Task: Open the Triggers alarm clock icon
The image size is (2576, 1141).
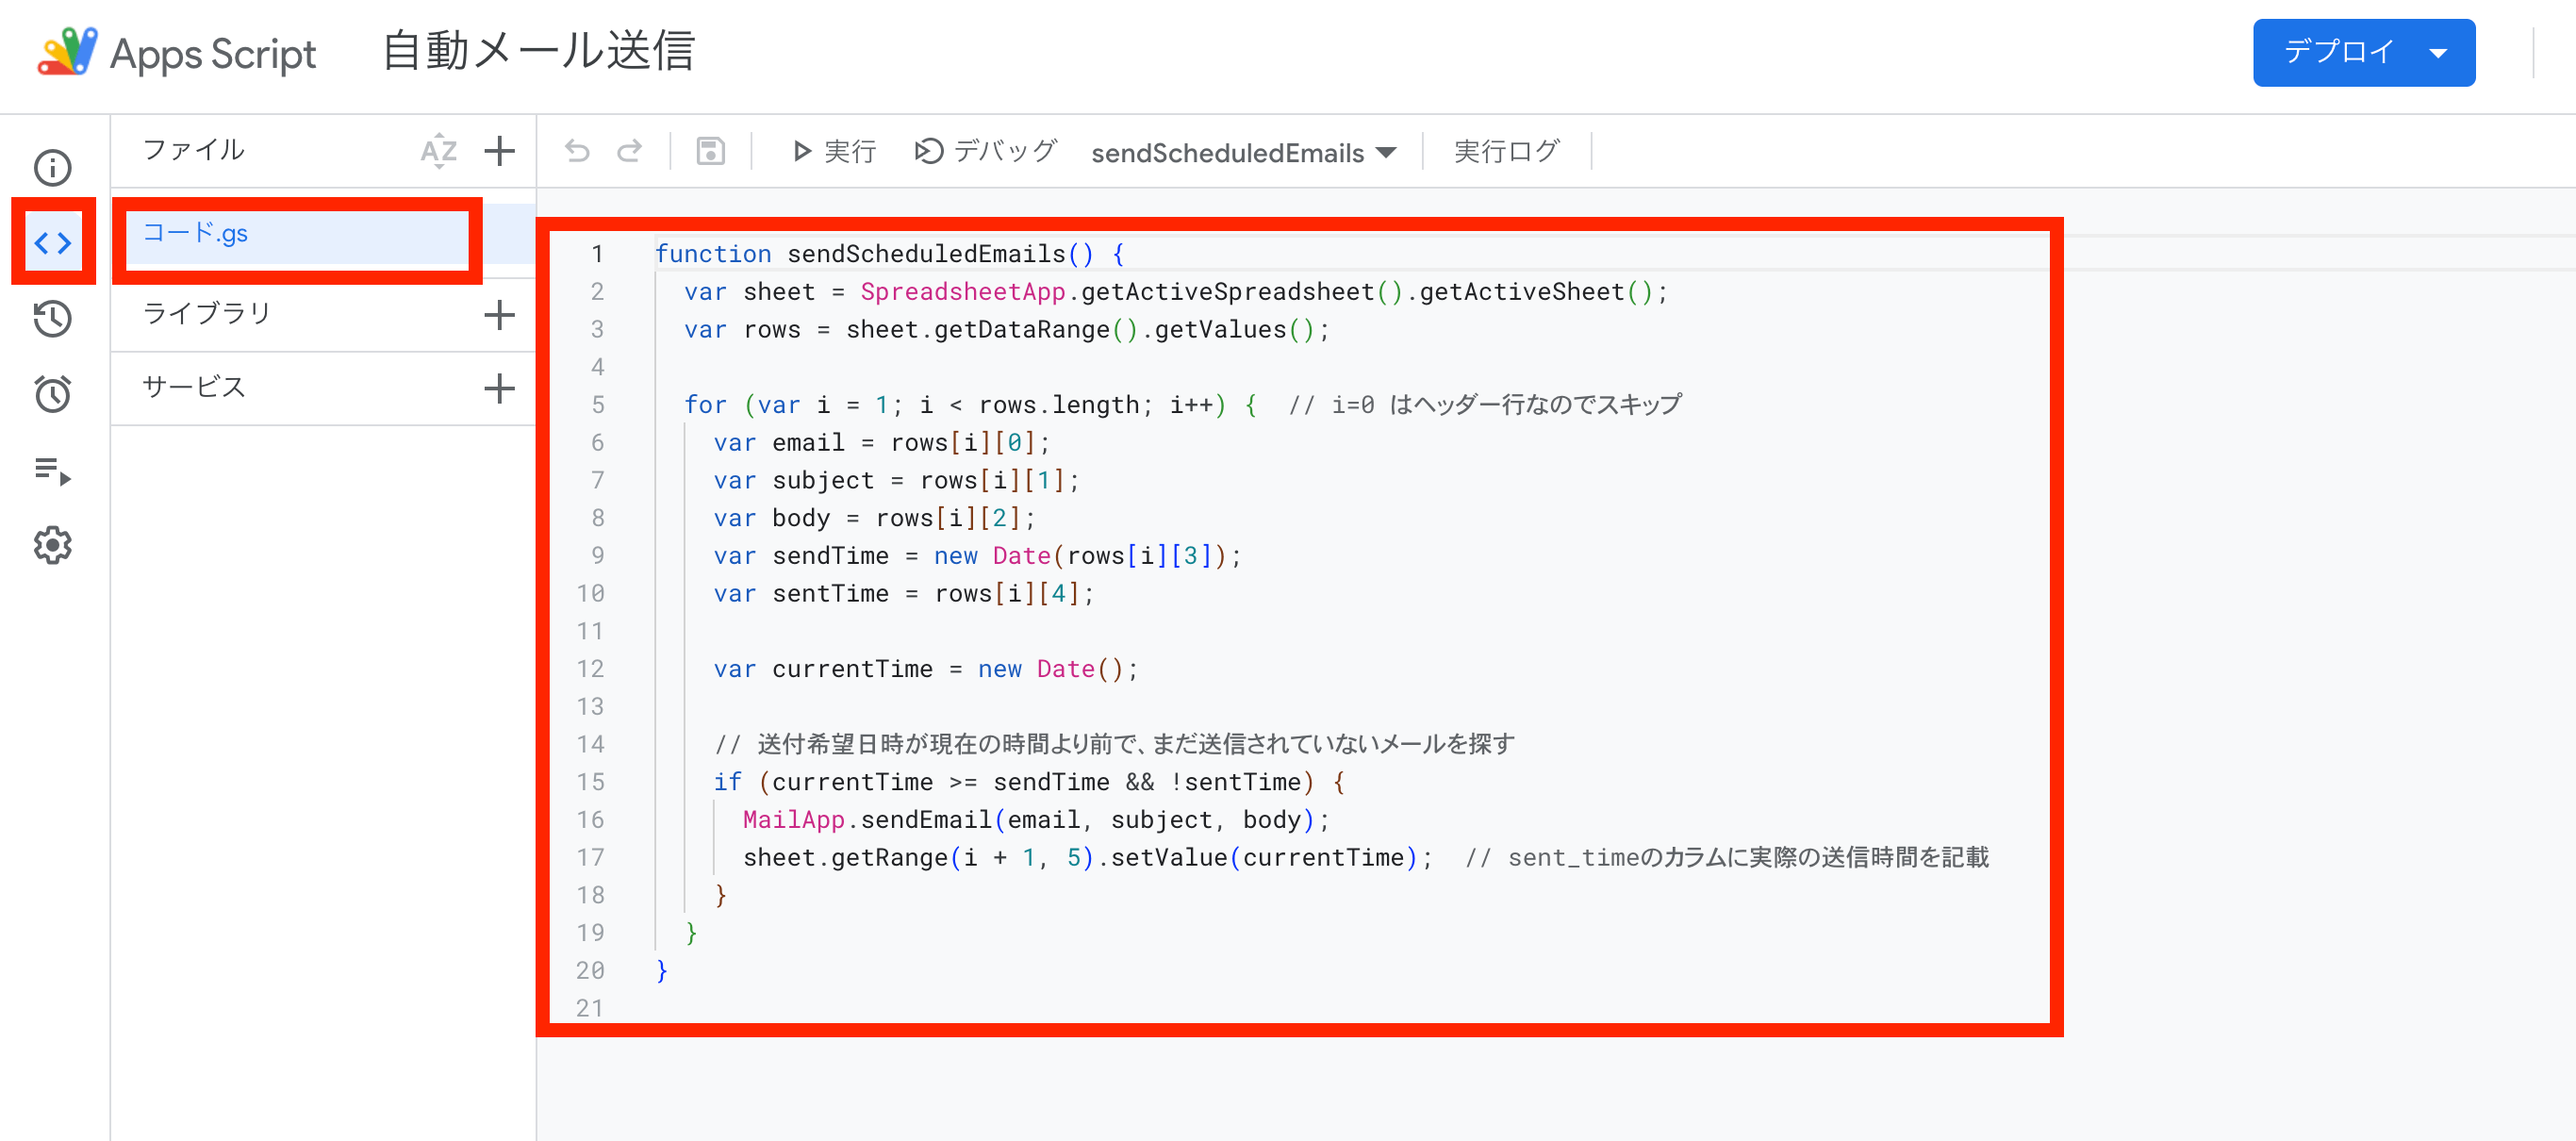Action: click(x=52, y=394)
